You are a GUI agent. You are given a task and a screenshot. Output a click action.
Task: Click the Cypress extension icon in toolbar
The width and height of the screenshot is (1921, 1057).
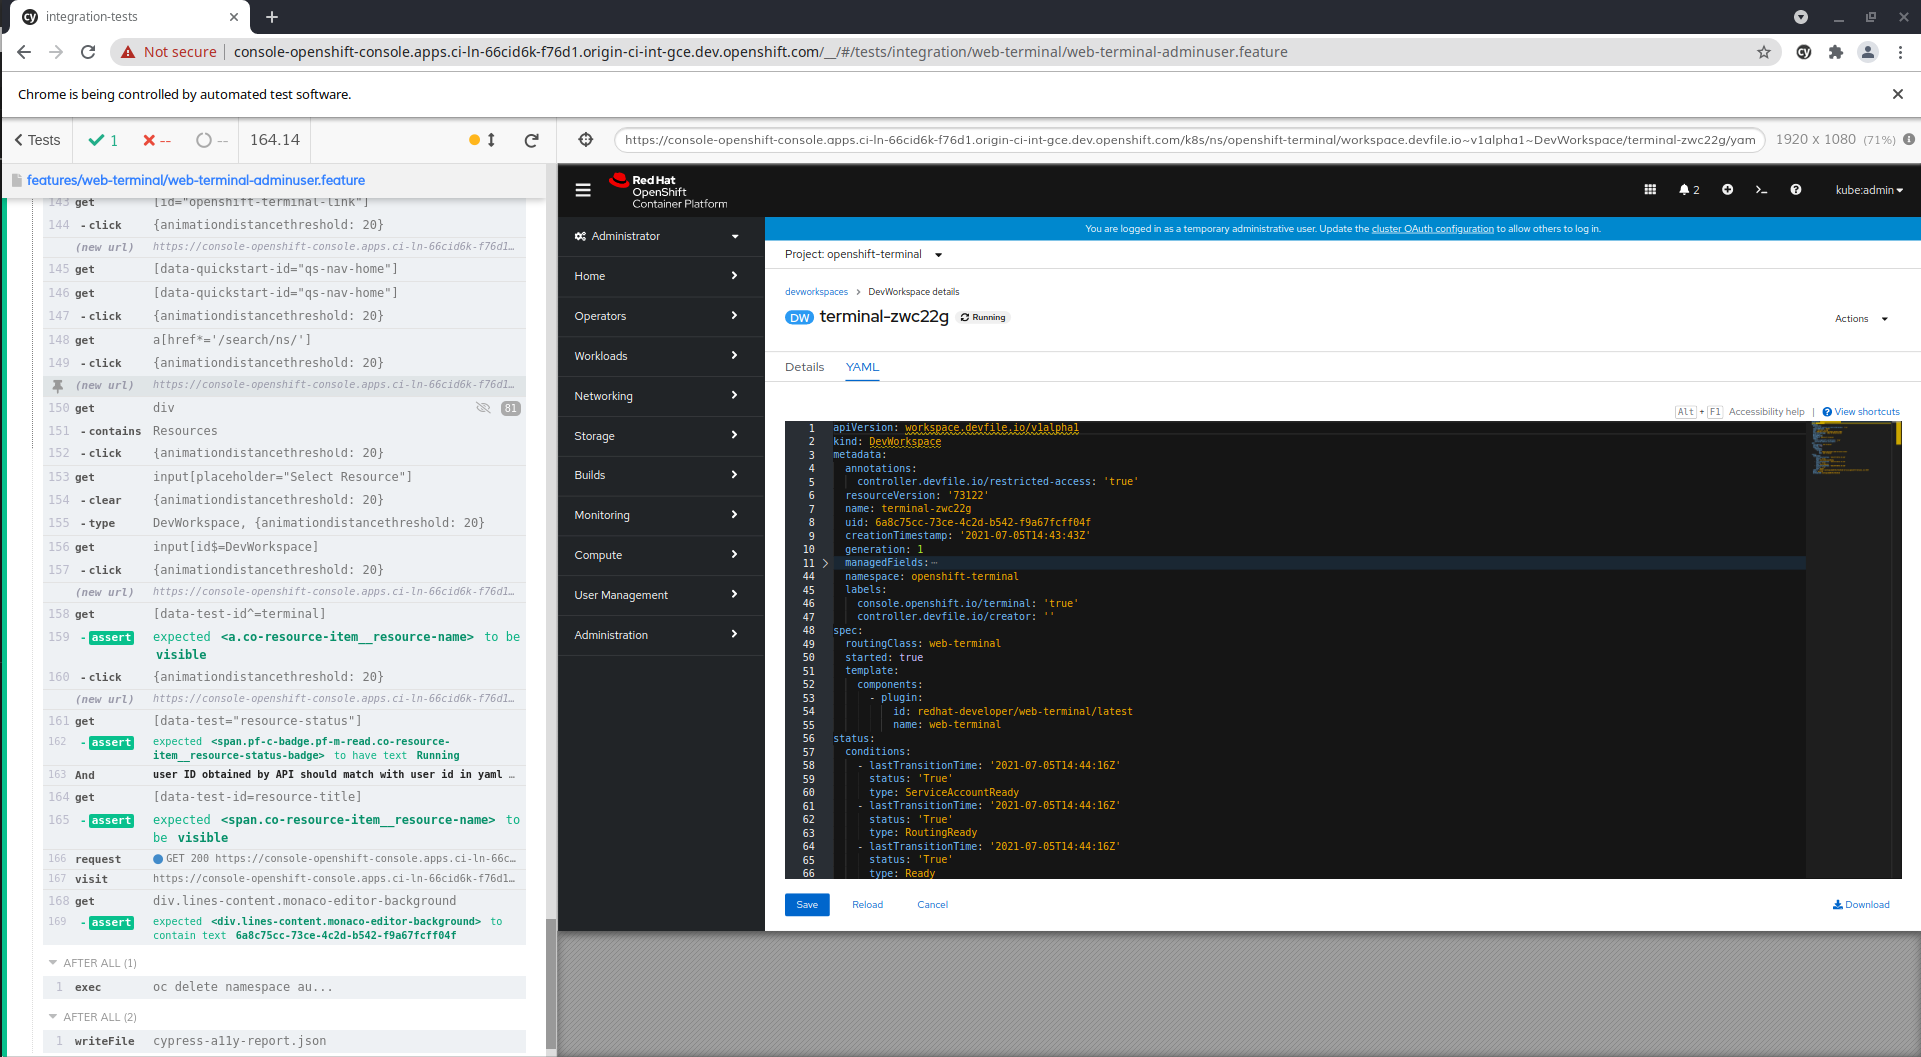pos(1804,52)
